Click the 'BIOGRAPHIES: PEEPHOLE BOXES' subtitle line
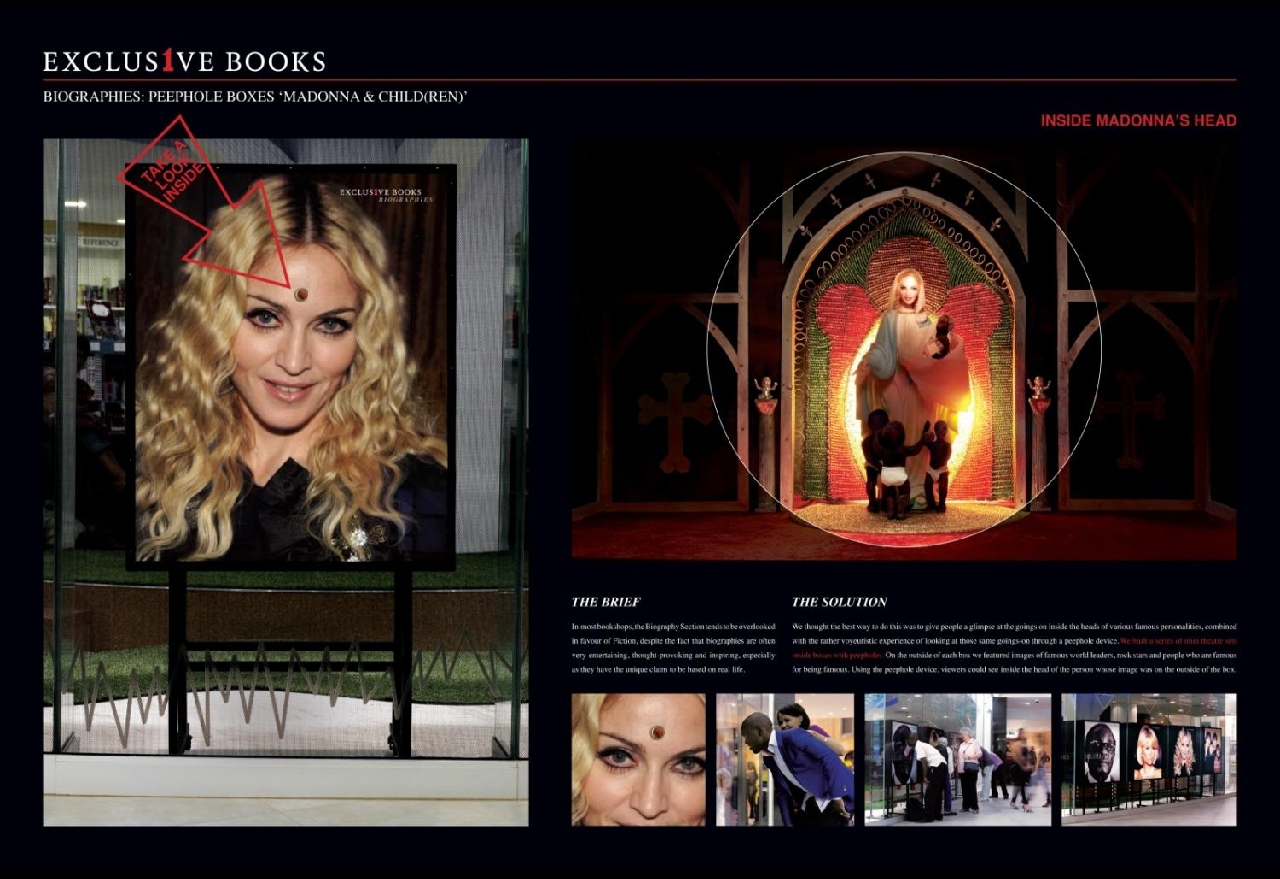The width and height of the screenshot is (1280, 879). coord(256,97)
